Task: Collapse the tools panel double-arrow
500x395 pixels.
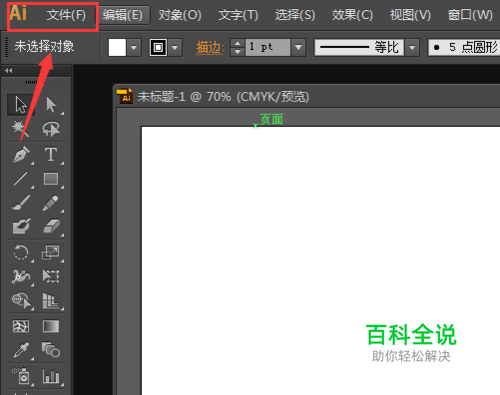Action: [9, 70]
